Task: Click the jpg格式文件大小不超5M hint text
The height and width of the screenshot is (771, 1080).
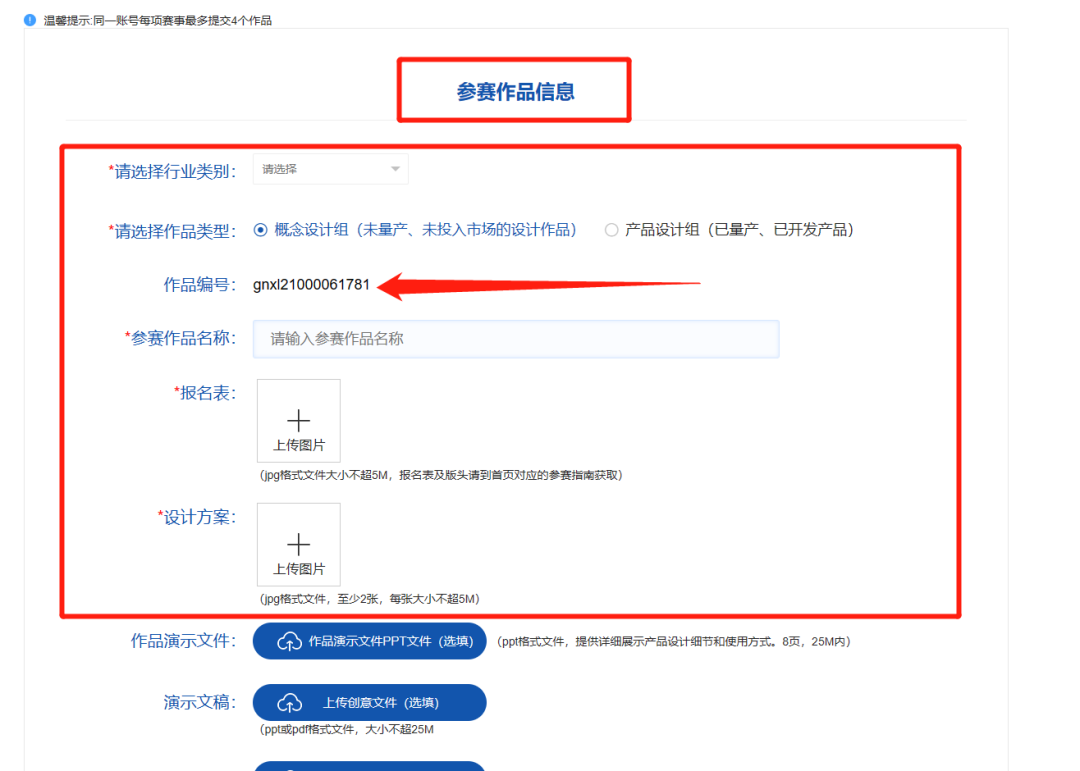Action: point(441,475)
